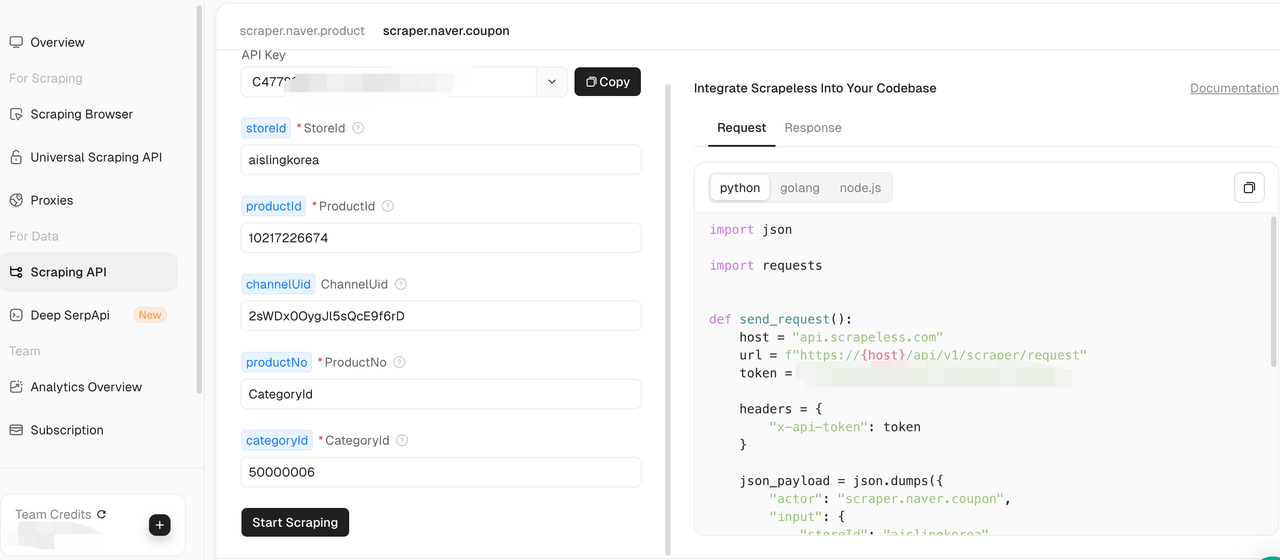1280x560 pixels.
Task: Open Subscription page from sidebar
Action: (x=67, y=430)
